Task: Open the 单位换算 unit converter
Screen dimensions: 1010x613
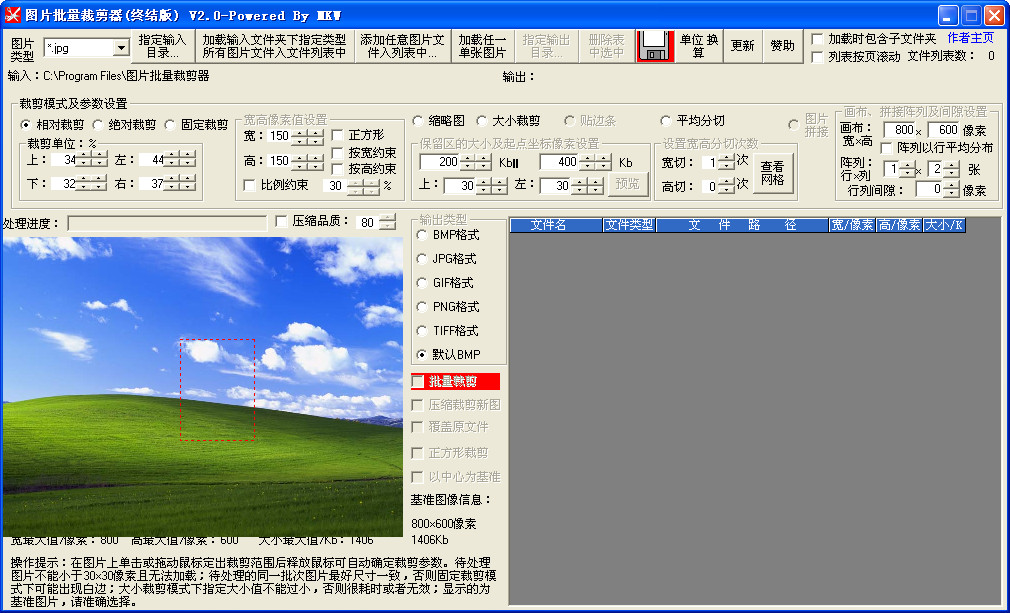Action: [x=699, y=46]
